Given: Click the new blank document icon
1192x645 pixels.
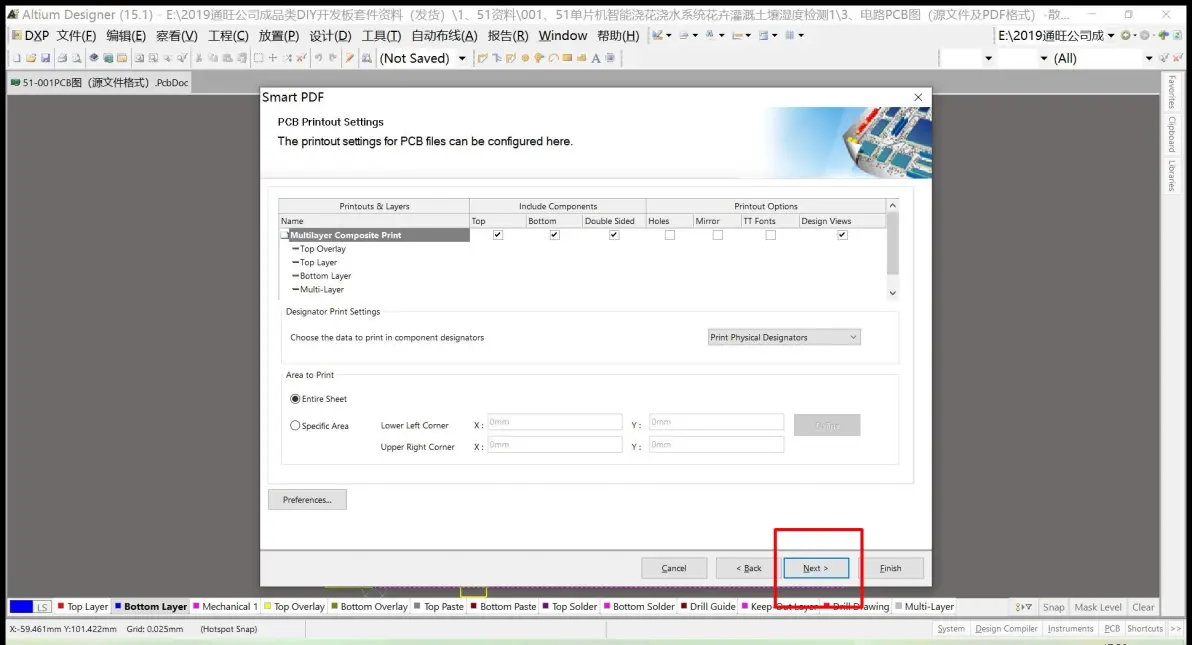Looking at the screenshot, I should (16, 58).
